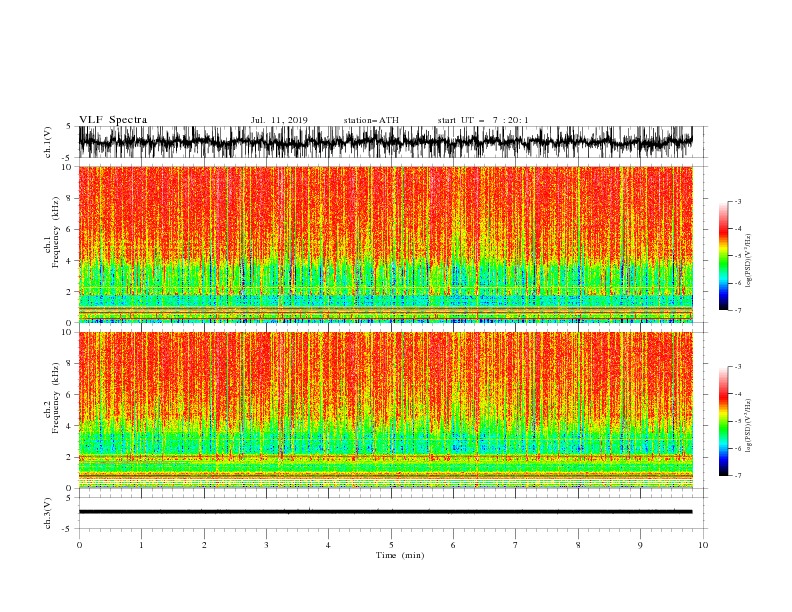Click inside the ch.1 spectrogram plot

tap(386, 244)
